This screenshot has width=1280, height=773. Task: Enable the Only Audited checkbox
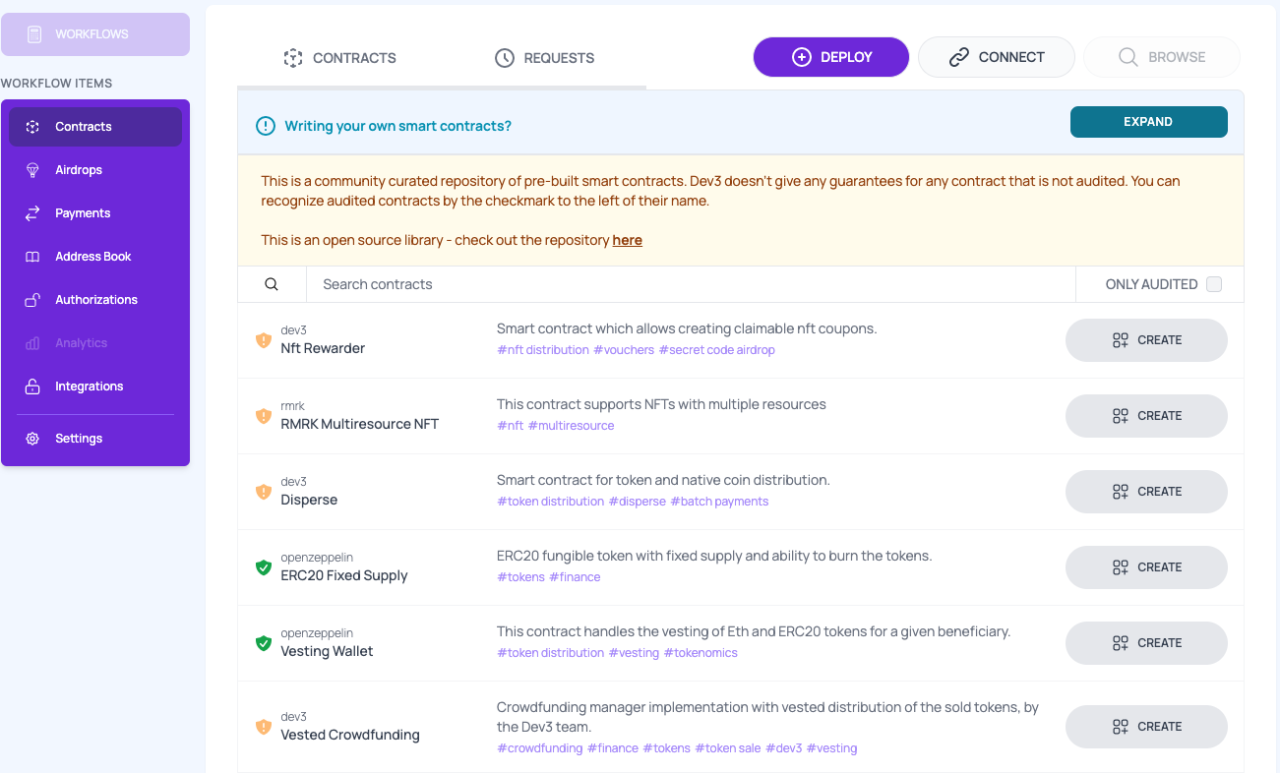[1214, 284]
